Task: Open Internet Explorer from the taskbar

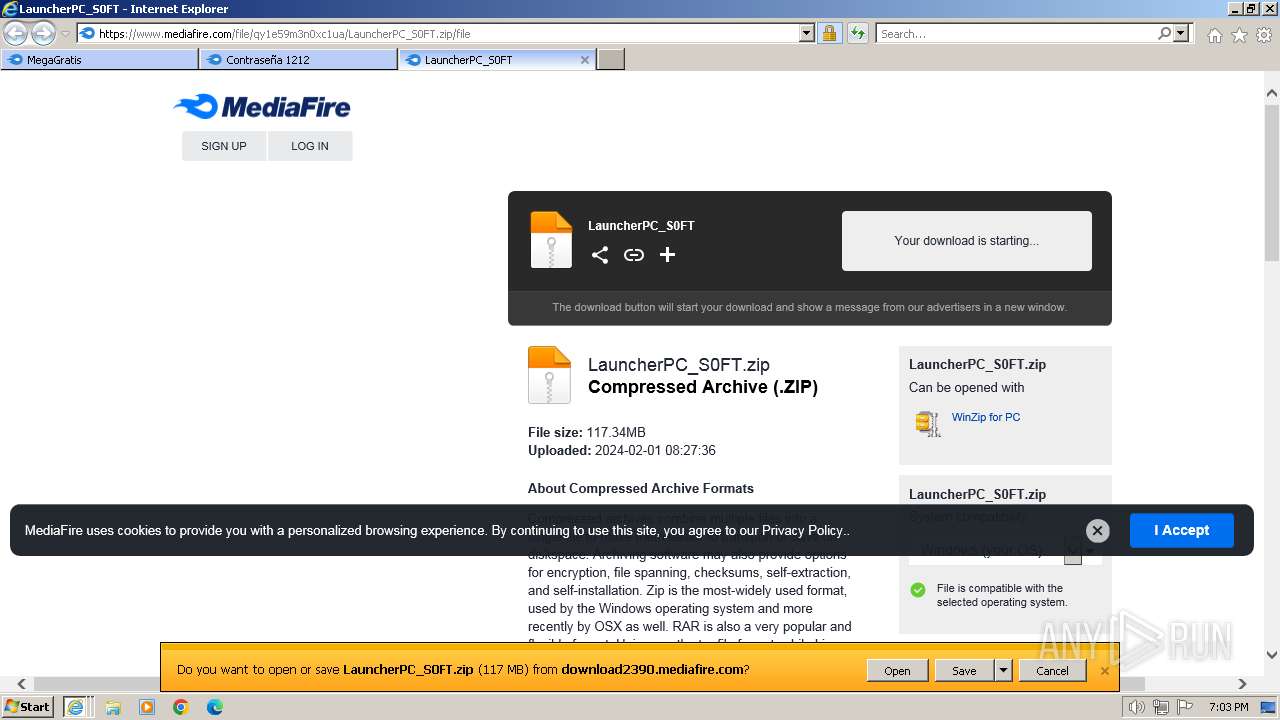Action: [x=75, y=707]
